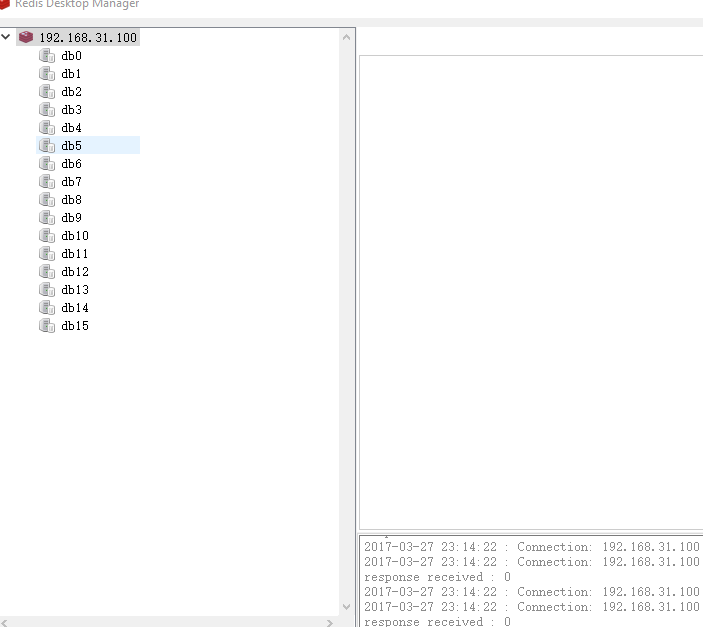
Task: Select the db10 text label
Action: (75, 235)
